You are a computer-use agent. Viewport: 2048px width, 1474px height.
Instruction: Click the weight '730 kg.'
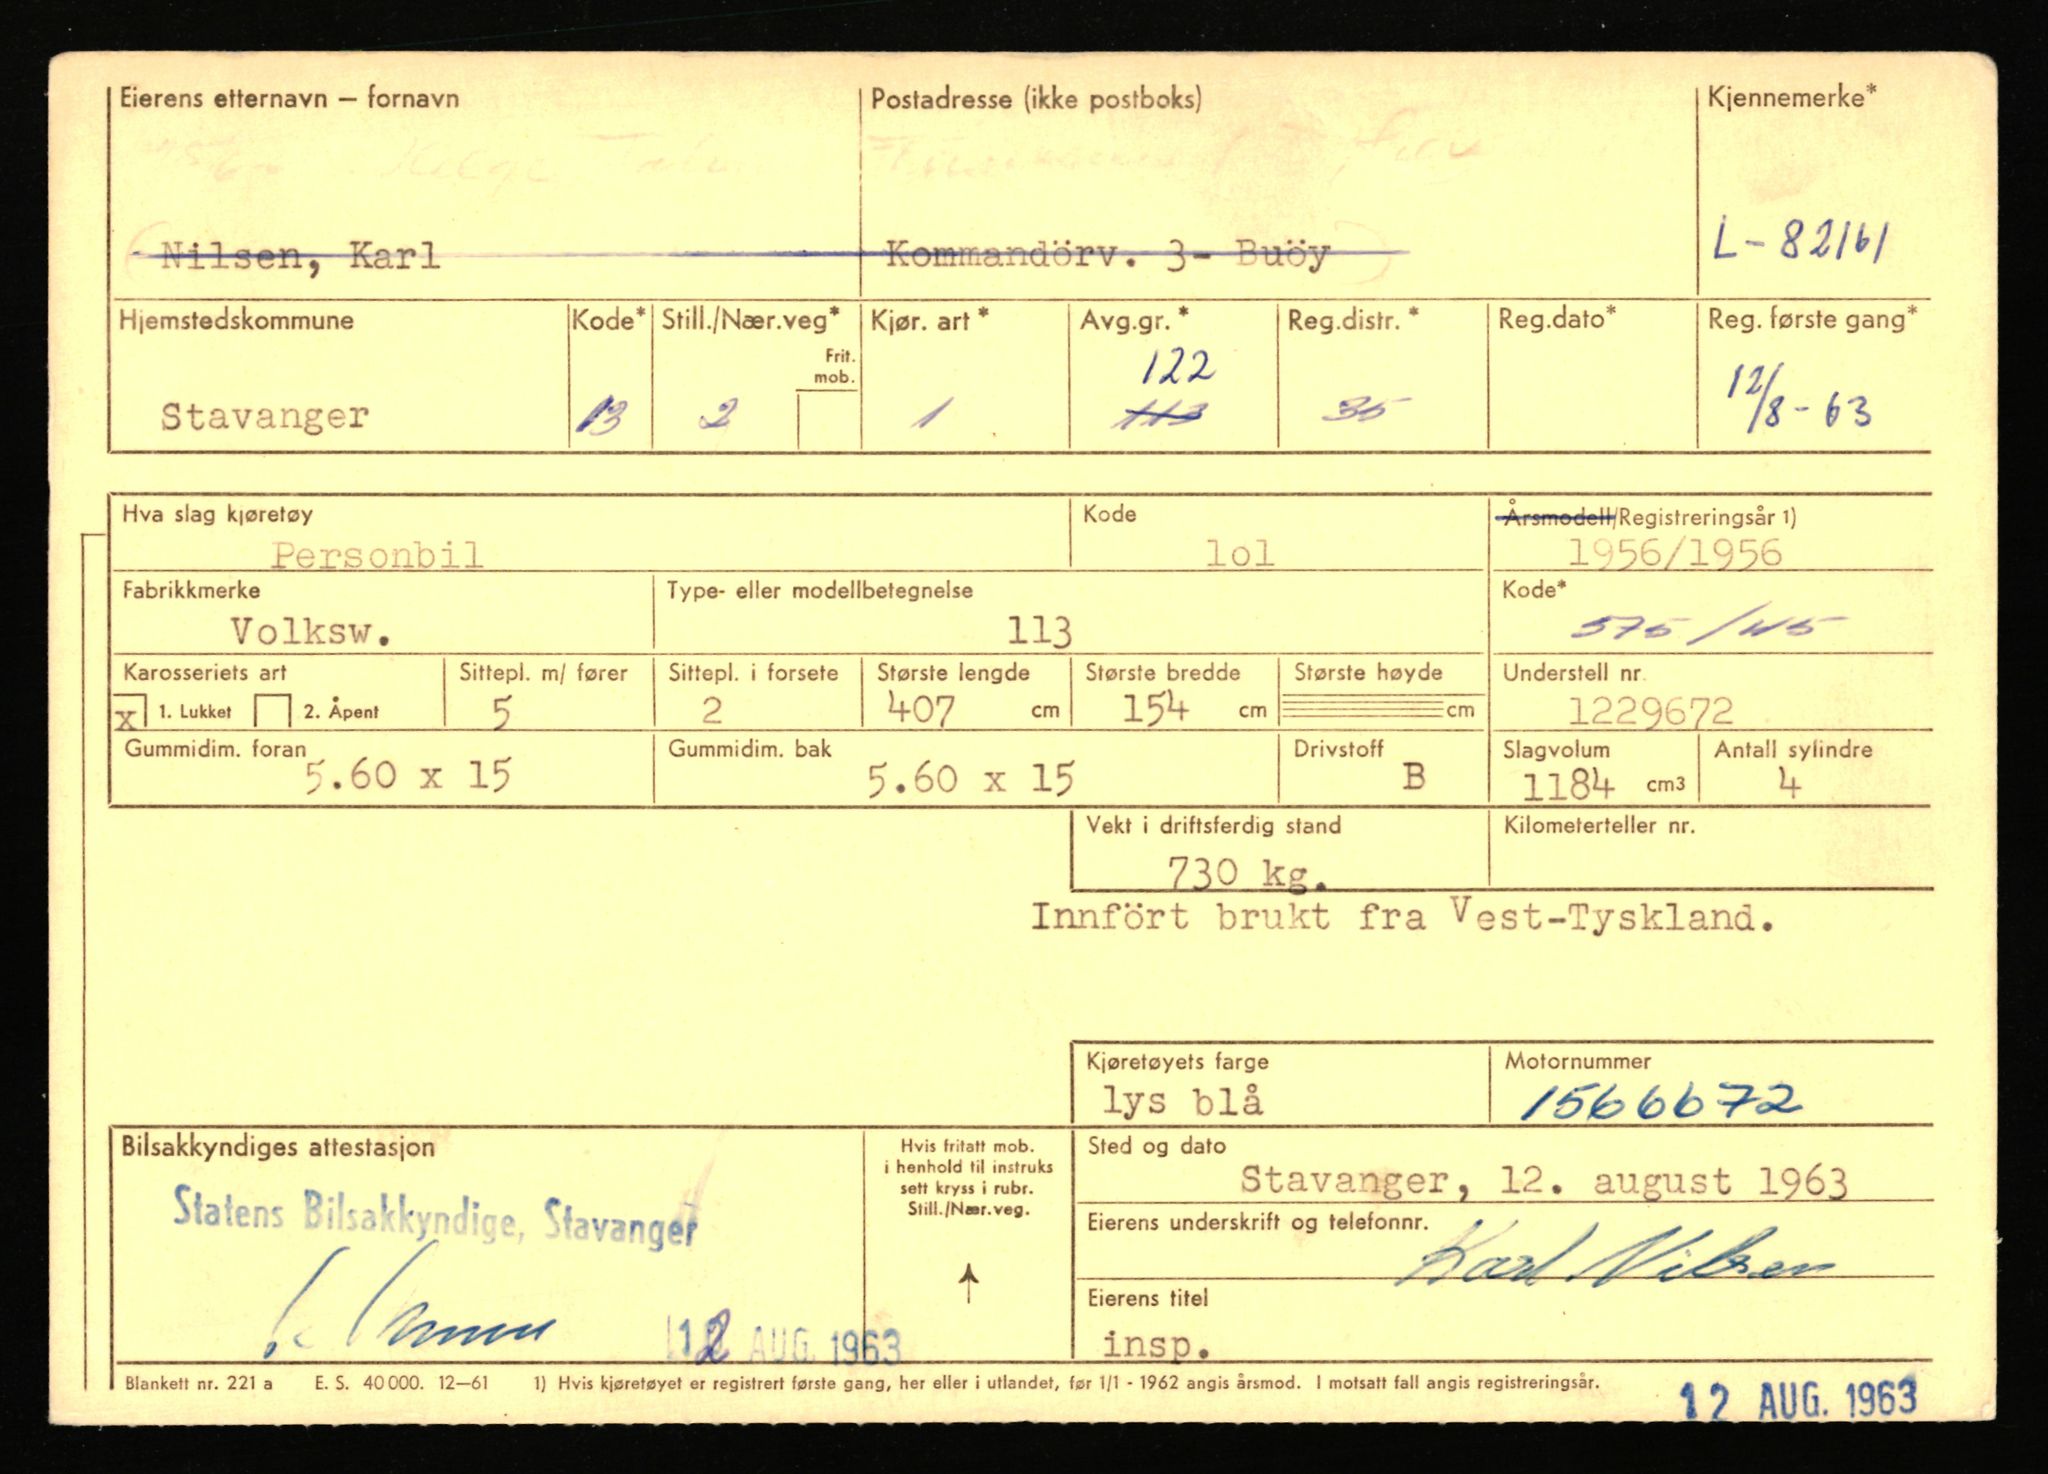tap(1247, 874)
